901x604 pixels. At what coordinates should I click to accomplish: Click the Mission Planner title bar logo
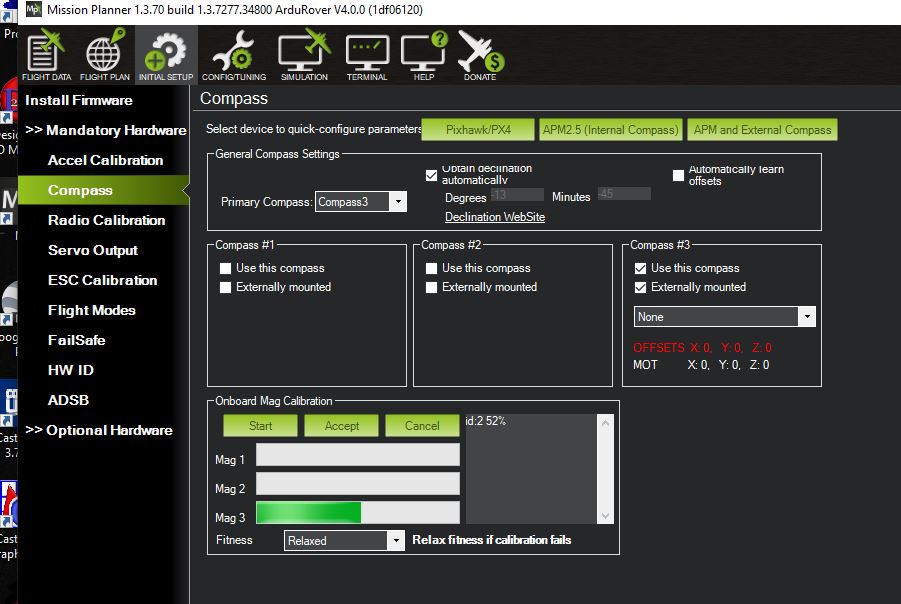point(34,9)
